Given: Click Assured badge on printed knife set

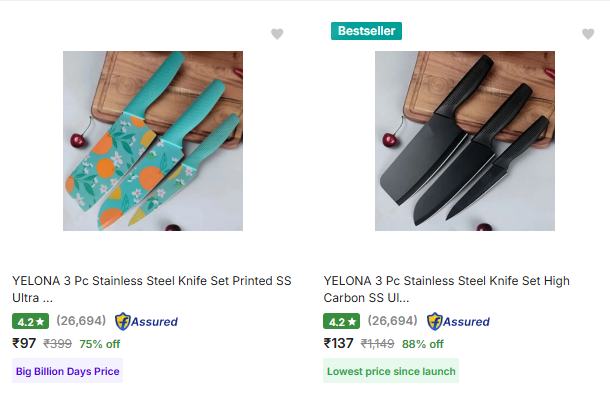Looking at the screenshot, I should pos(146,321).
